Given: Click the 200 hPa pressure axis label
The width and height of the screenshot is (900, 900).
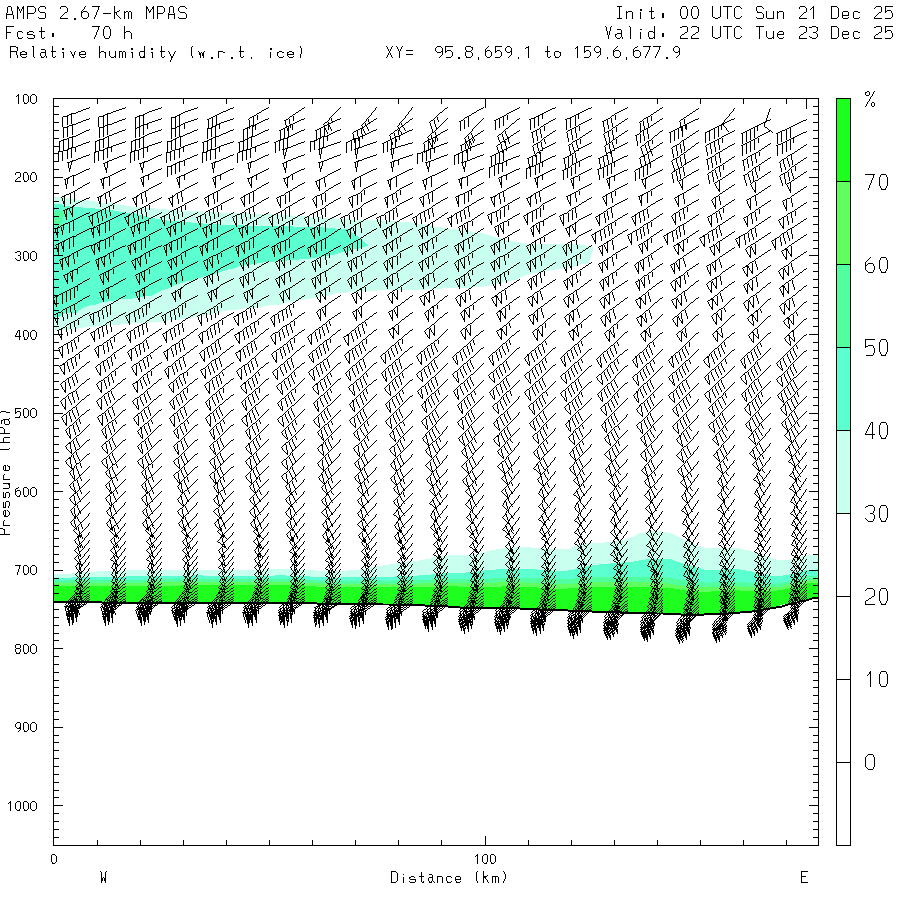Looking at the screenshot, I should point(26,177).
